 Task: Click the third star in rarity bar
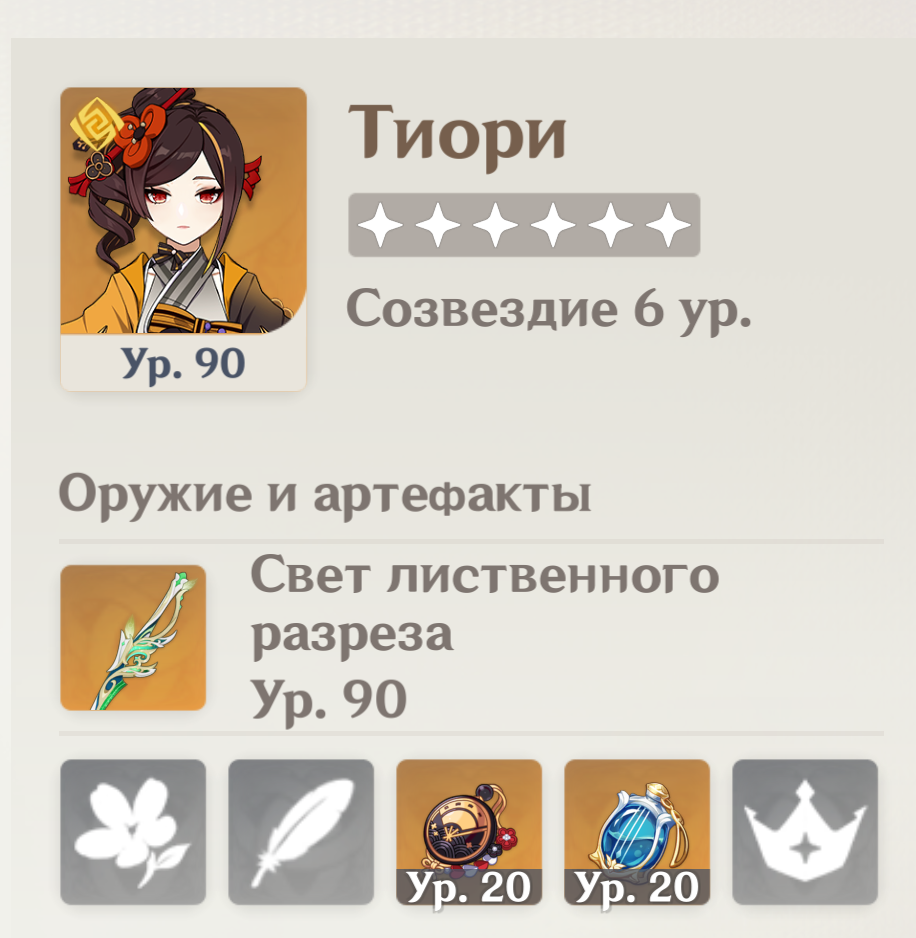(495, 225)
